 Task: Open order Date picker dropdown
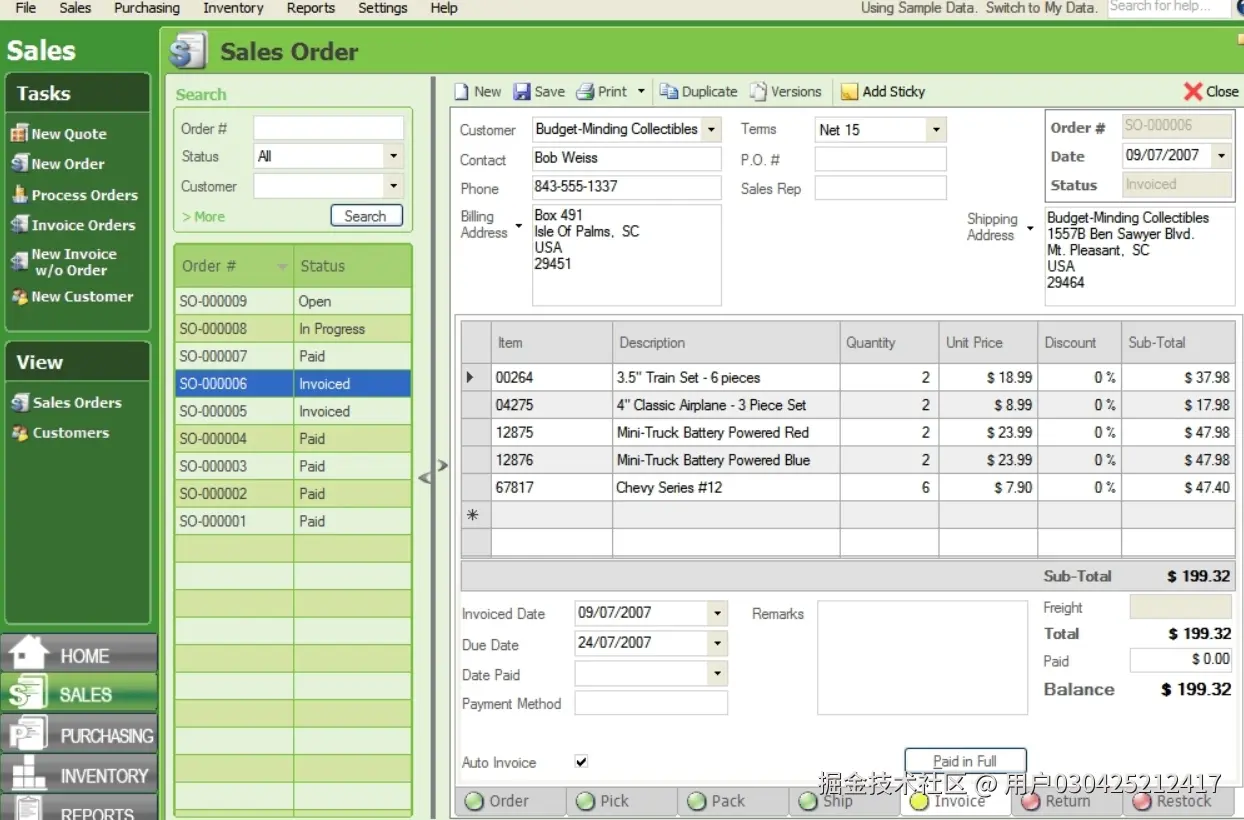pyautogui.click(x=1222, y=155)
